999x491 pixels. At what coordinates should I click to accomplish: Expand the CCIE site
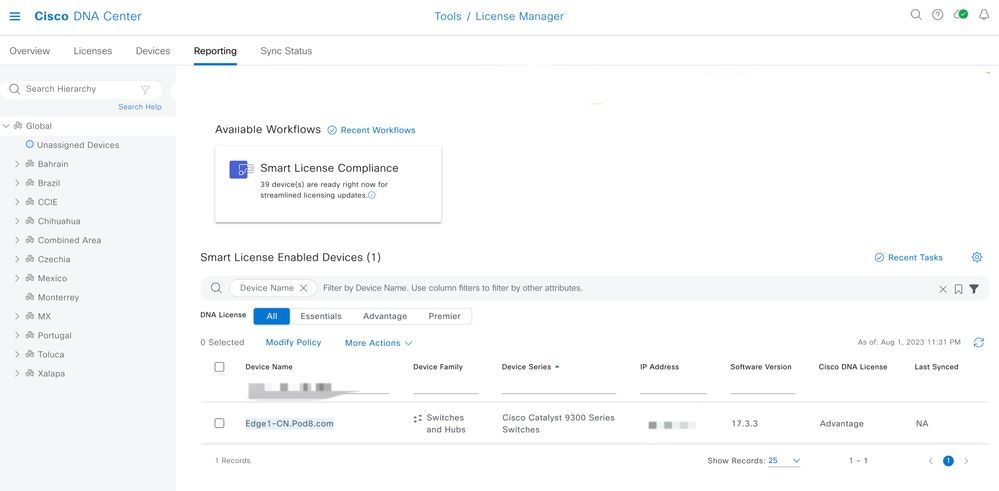17,203
